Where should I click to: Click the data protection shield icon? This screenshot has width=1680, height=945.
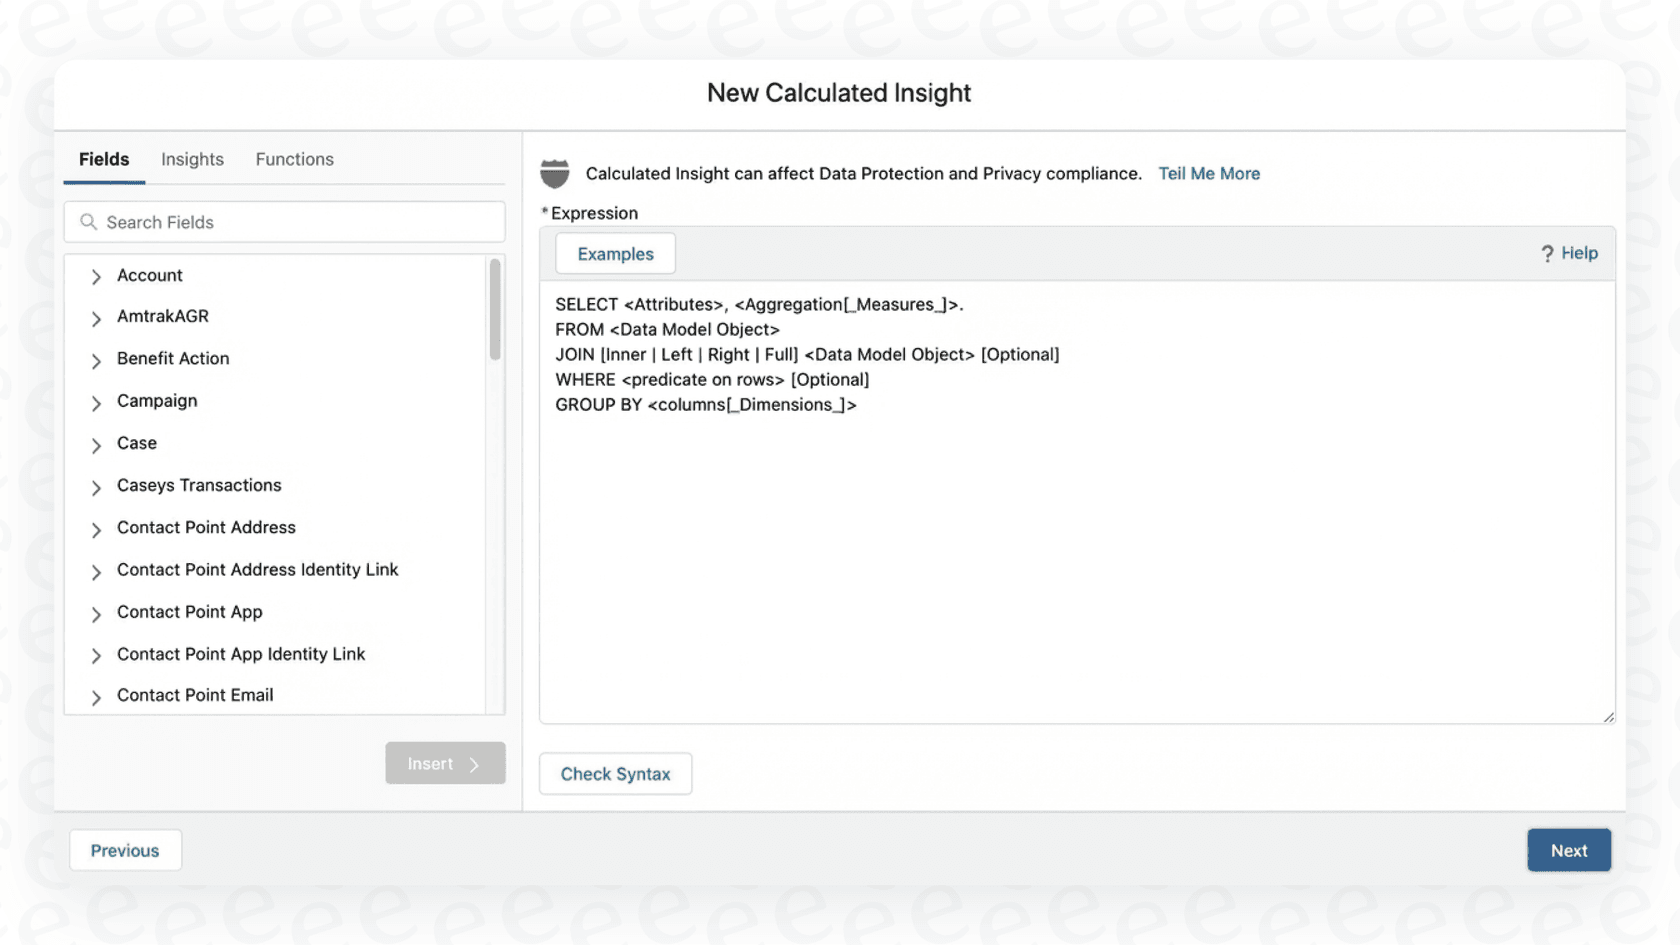pyautogui.click(x=555, y=173)
